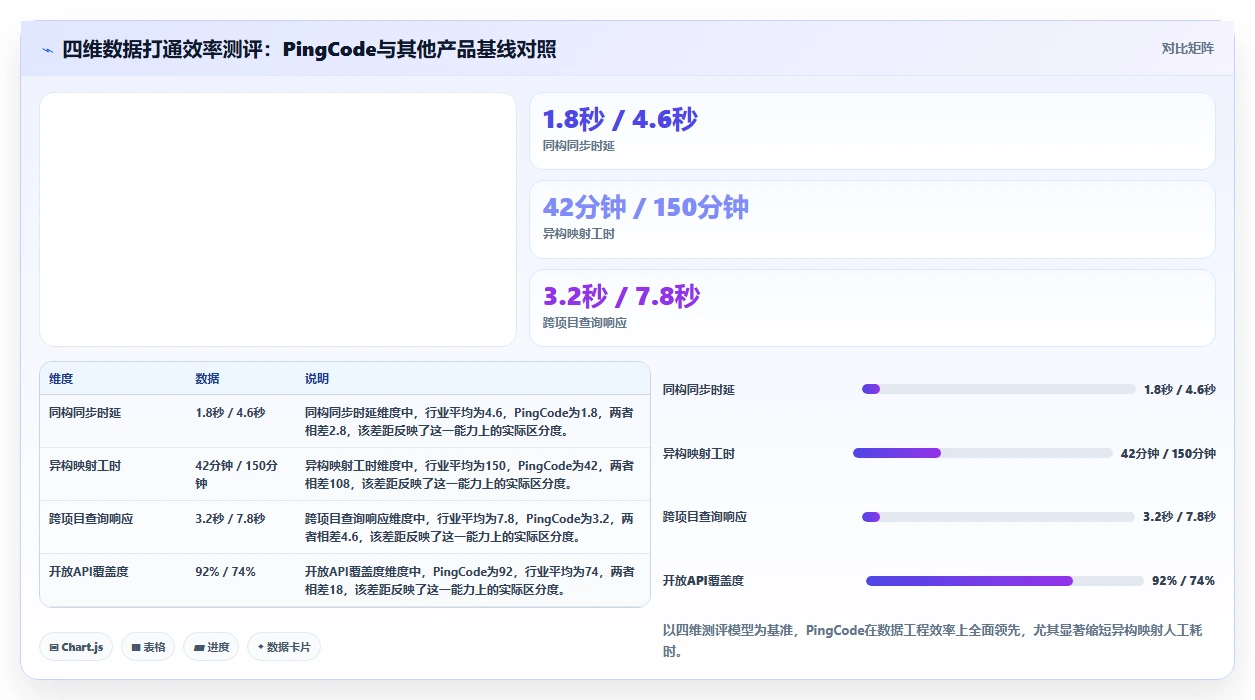Click the 跨项目查询响应 caption in the third stat card

click(x=585, y=323)
